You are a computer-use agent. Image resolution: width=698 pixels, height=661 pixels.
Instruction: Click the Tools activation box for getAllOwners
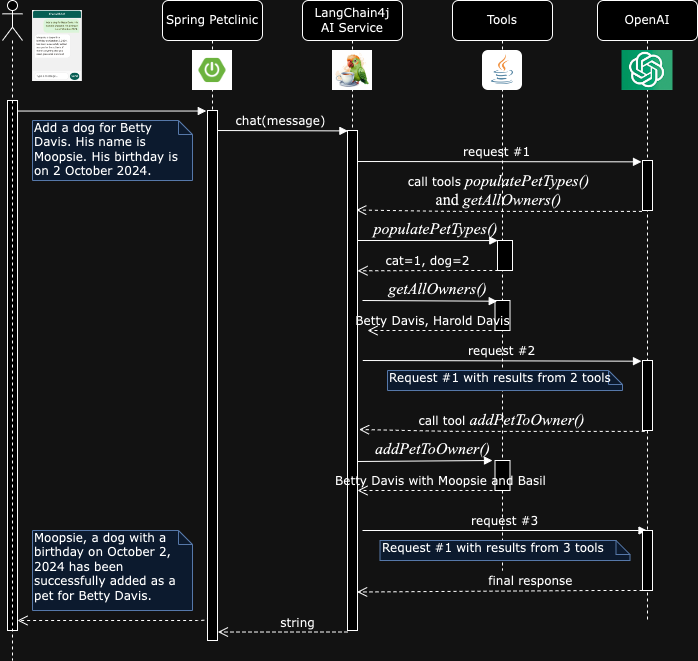click(503, 316)
